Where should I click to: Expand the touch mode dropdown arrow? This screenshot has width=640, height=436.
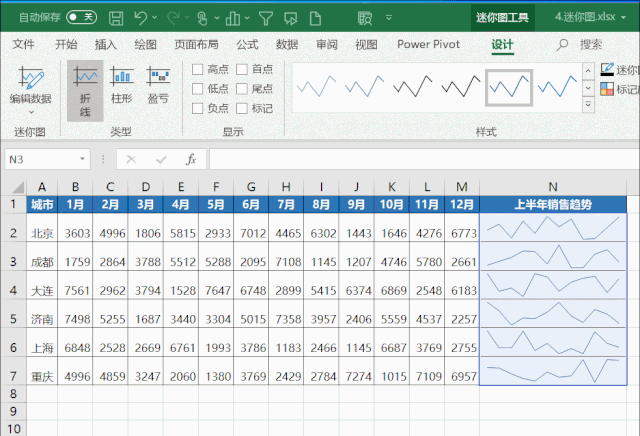[x=217, y=18]
